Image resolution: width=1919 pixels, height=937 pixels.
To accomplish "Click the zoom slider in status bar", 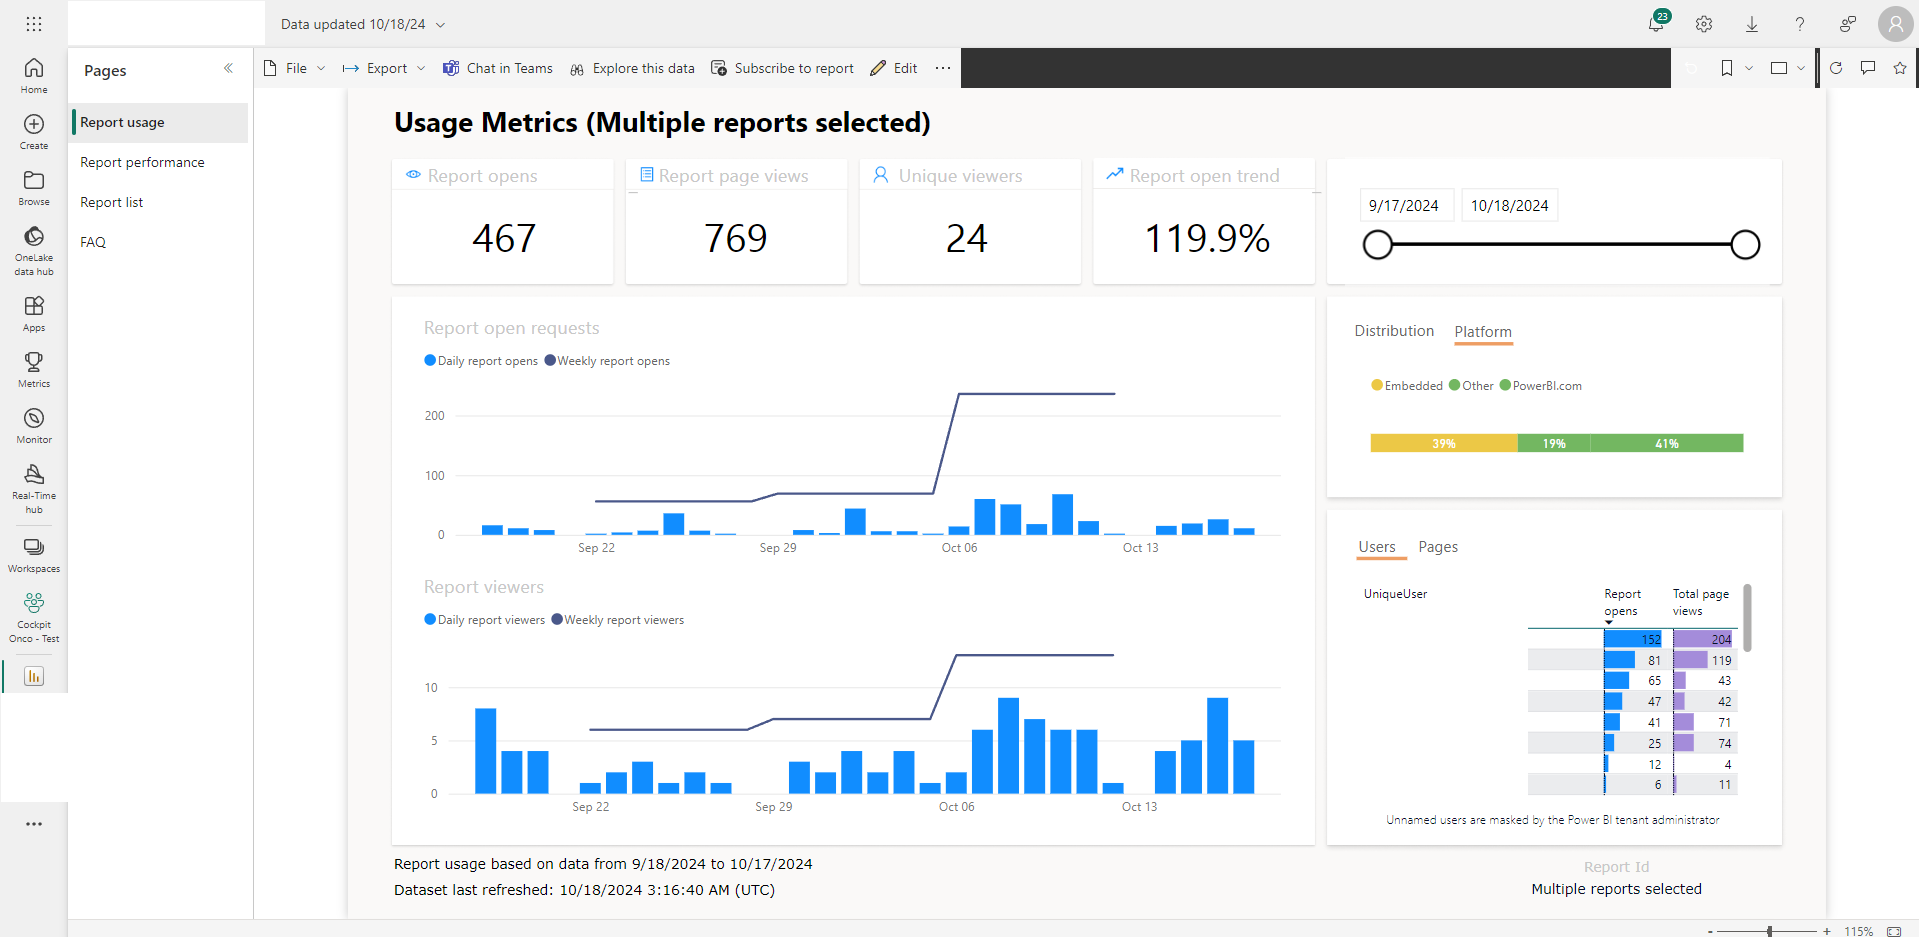I will coord(1769,931).
